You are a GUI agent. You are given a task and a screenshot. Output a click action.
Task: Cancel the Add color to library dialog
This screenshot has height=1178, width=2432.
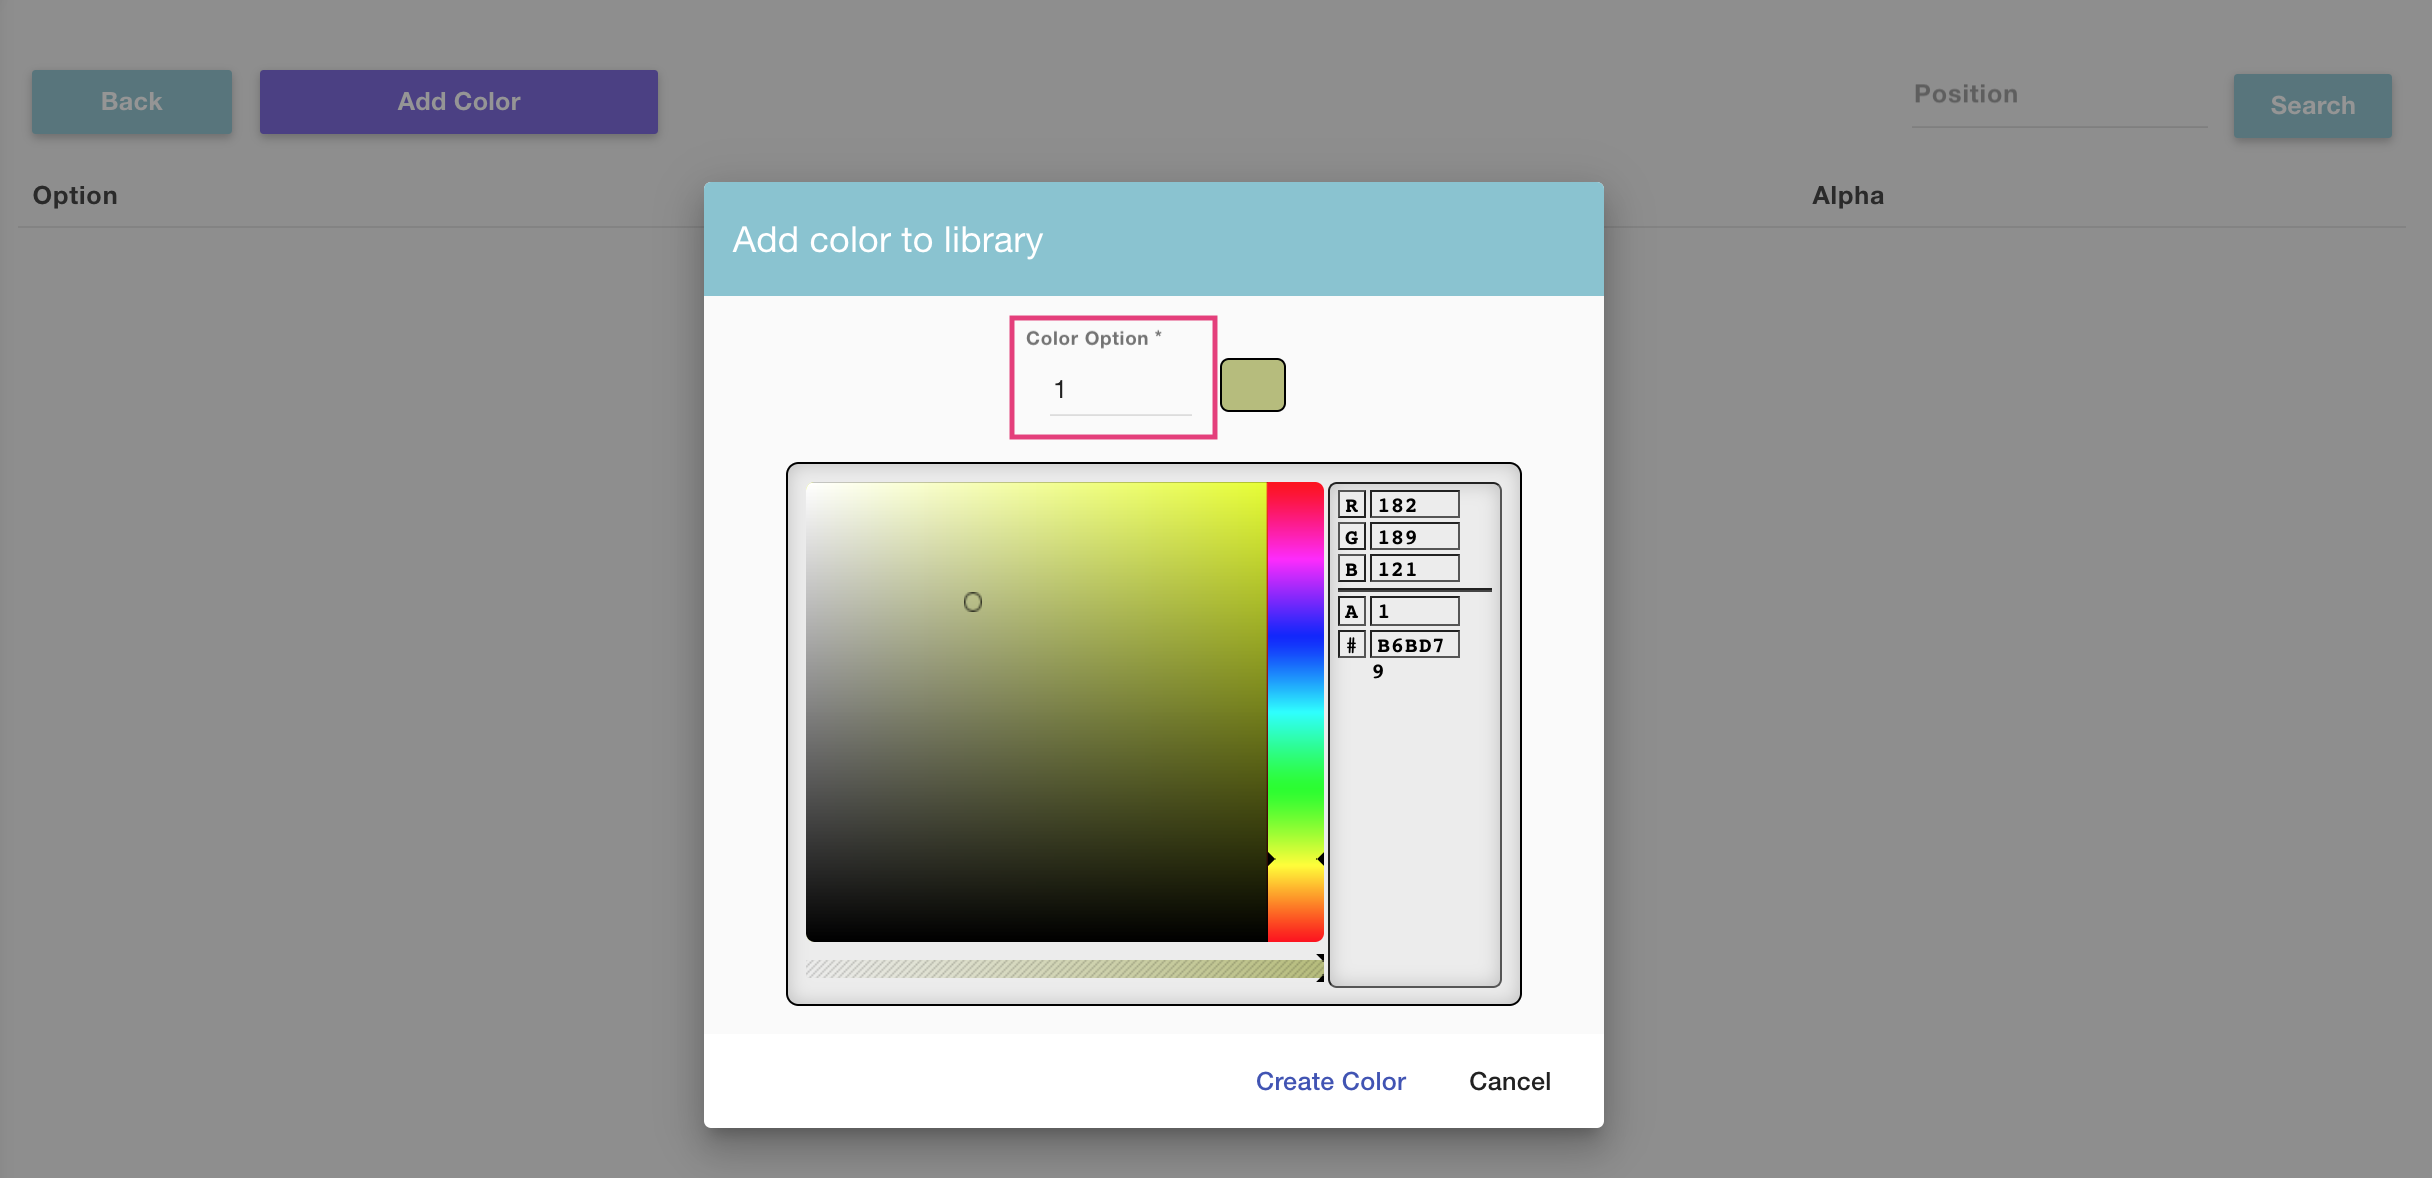(x=1509, y=1081)
